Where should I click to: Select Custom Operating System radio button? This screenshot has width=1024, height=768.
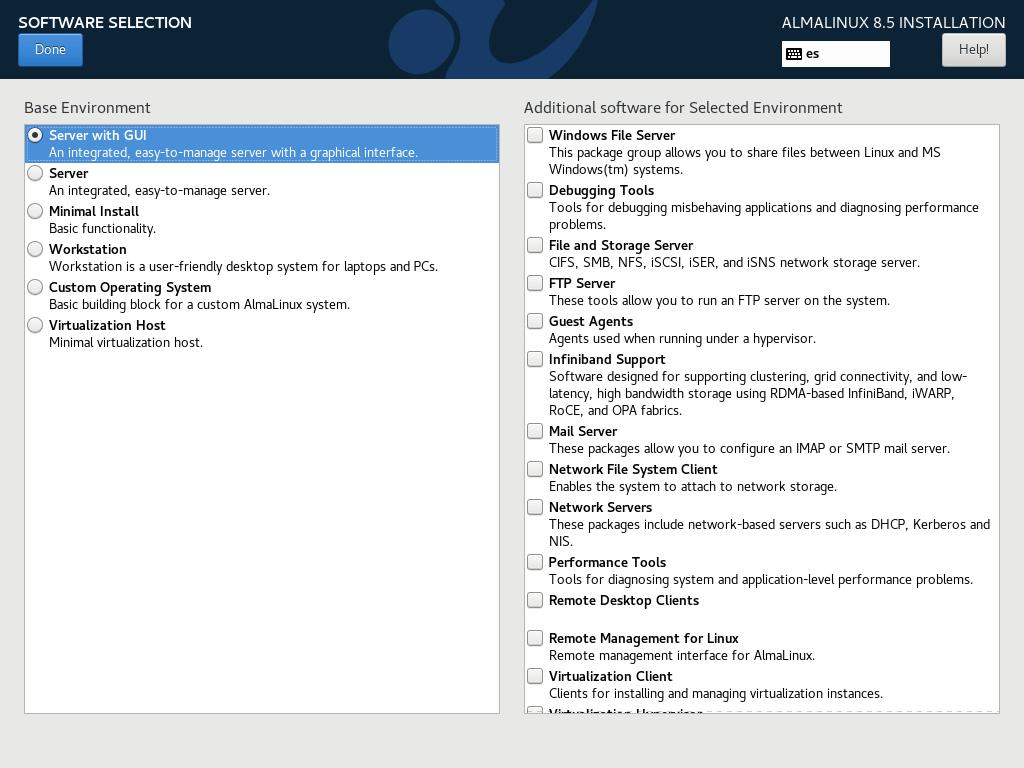35,287
